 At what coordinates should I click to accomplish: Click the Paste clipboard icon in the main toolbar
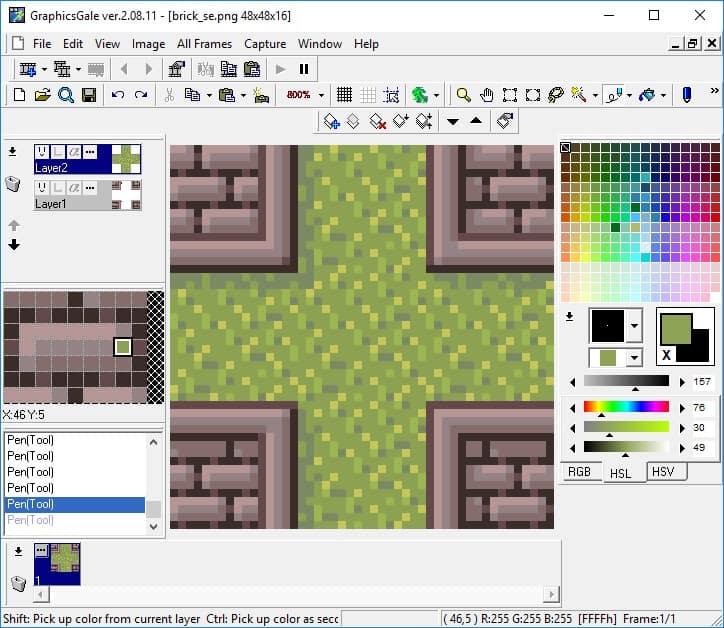point(226,95)
